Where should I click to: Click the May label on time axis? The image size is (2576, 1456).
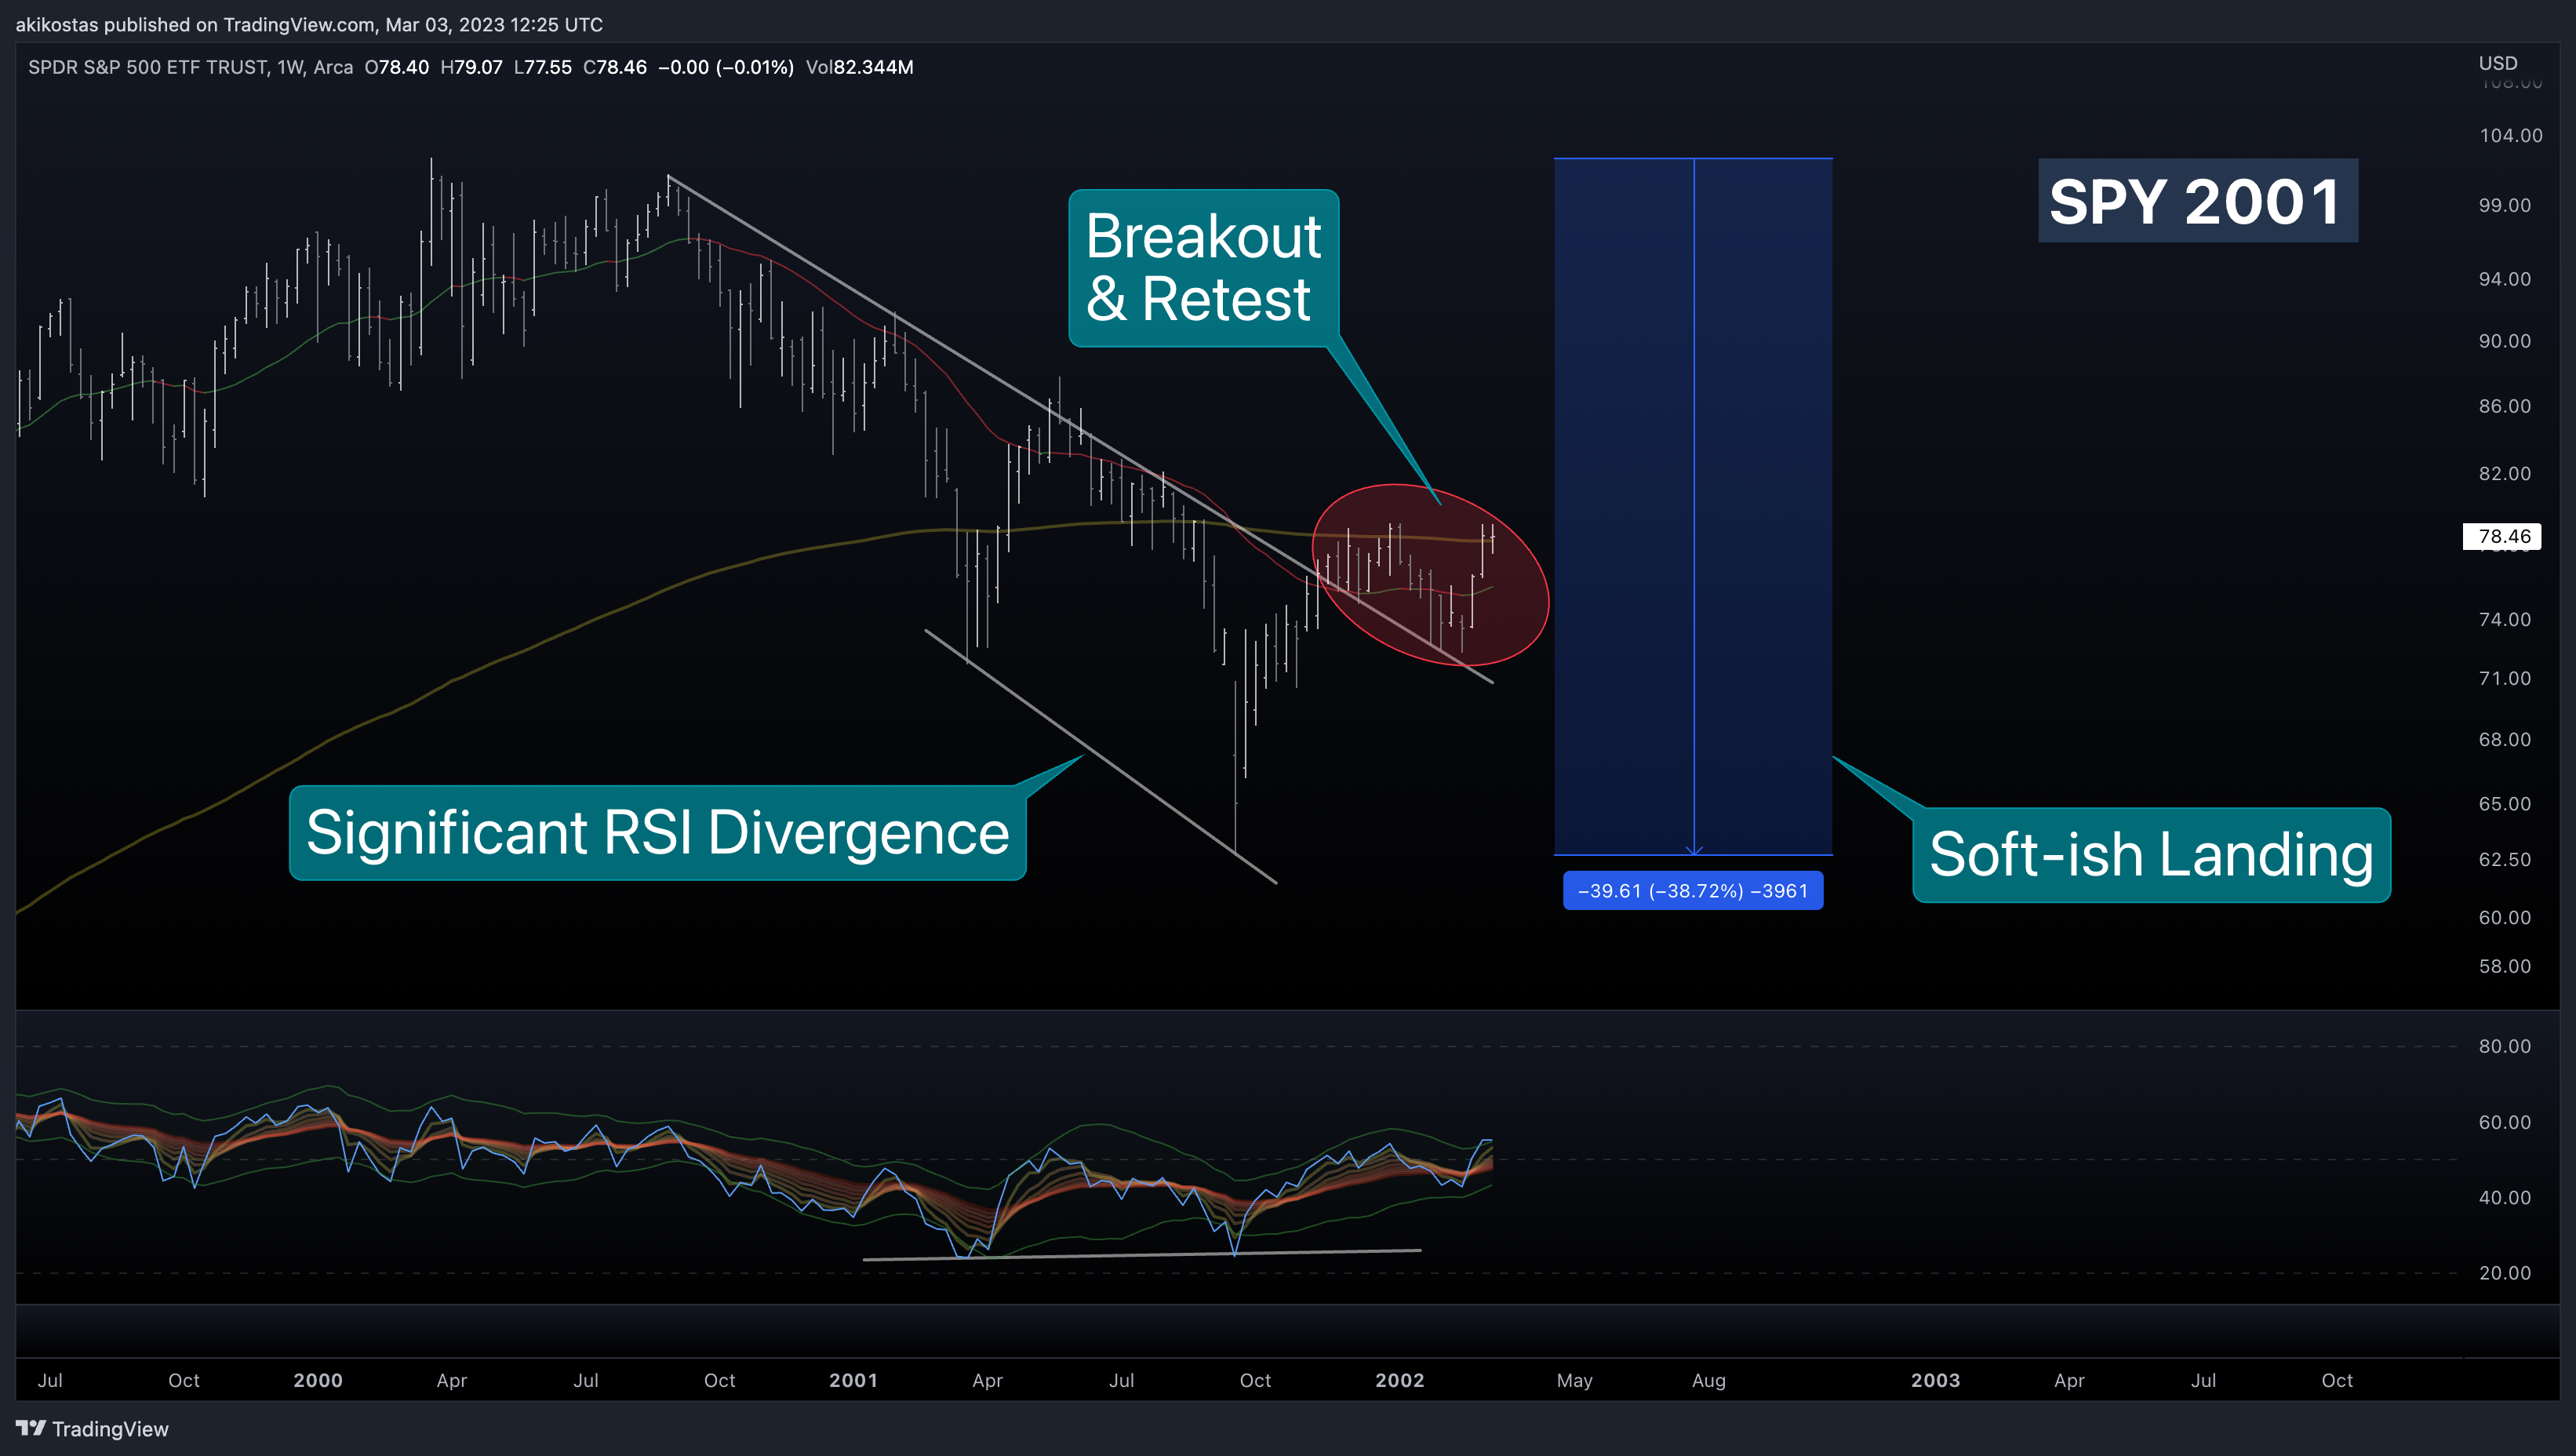pos(1574,1380)
